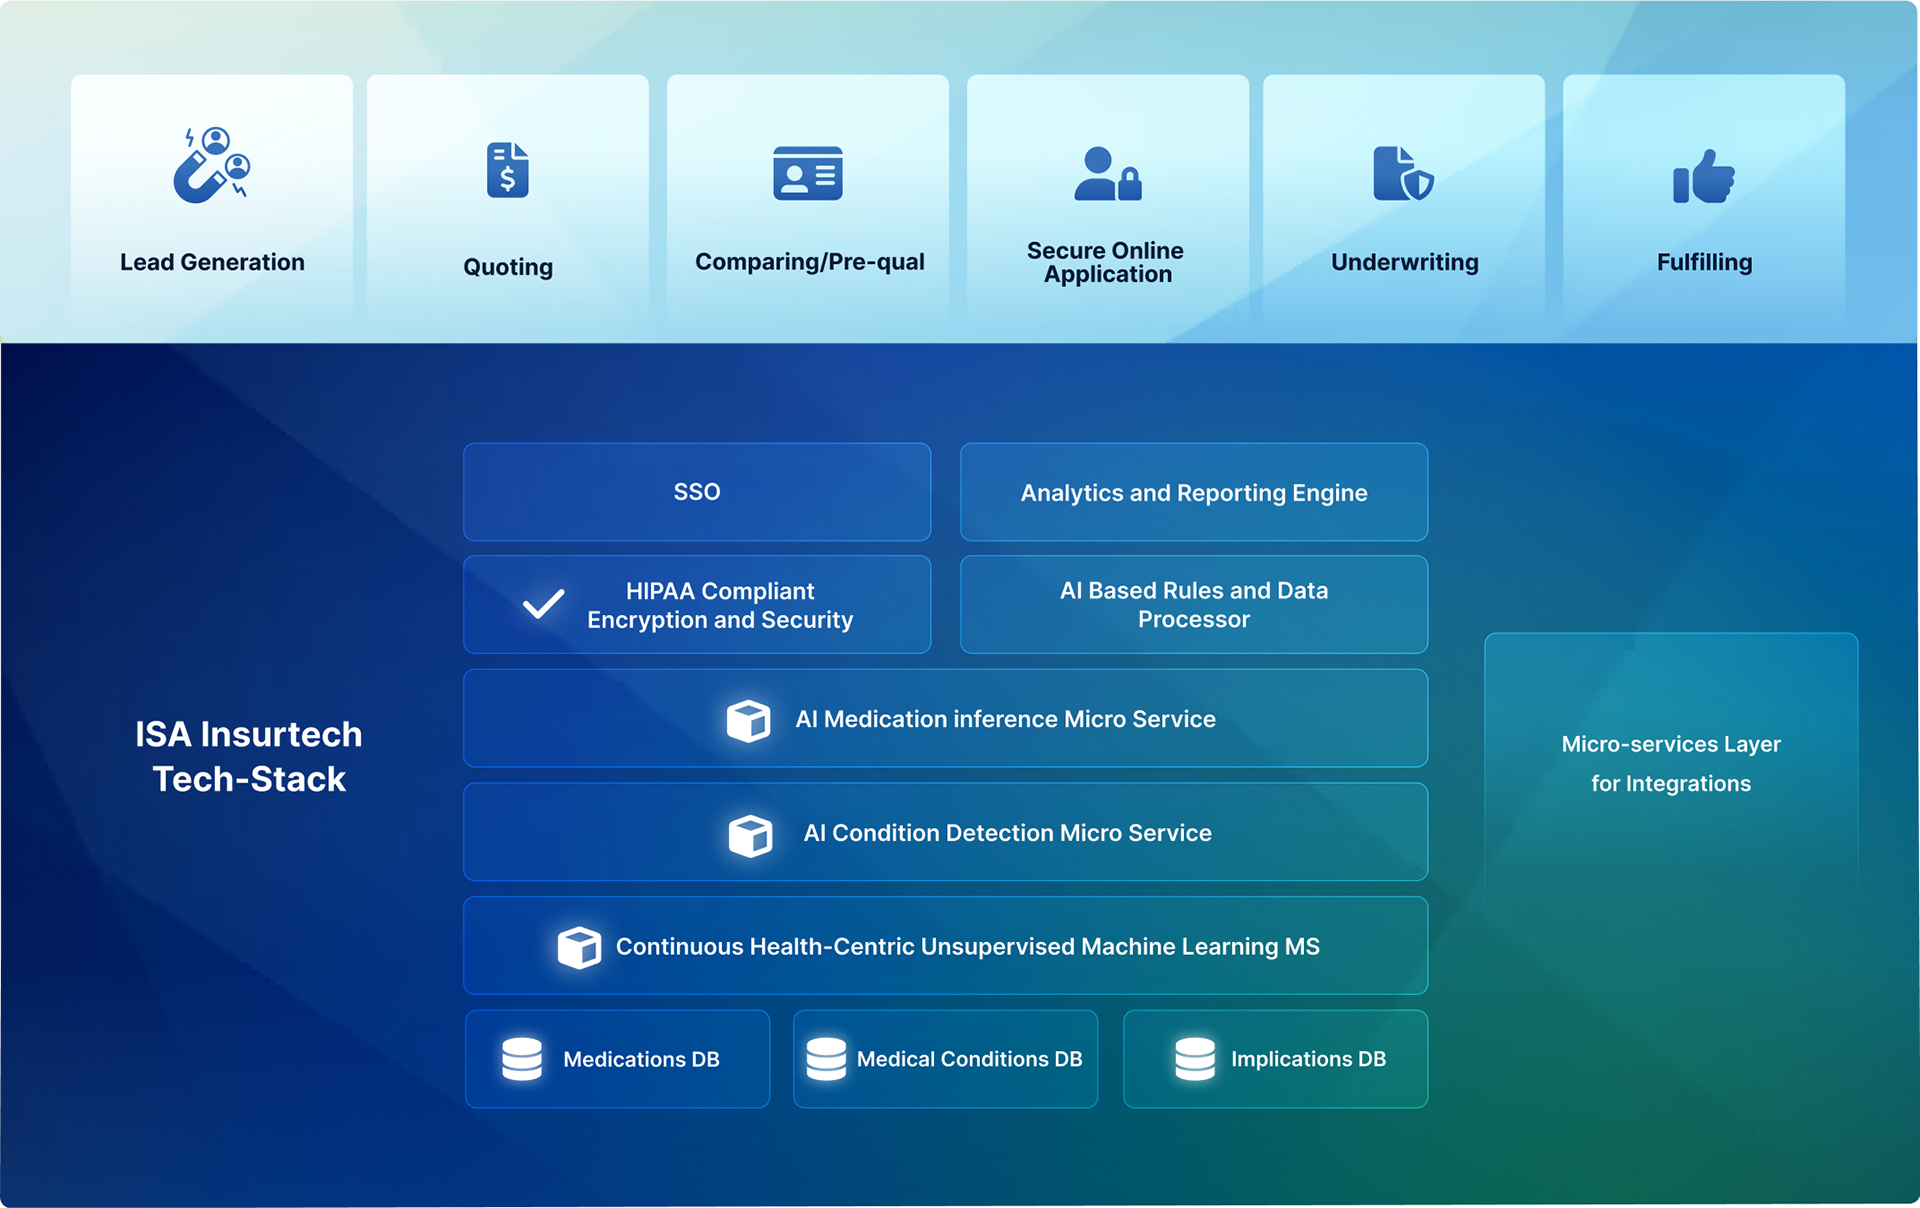The width and height of the screenshot is (1920, 1208).
Task: Click the Micro-services Layer for Integrations panel
Action: [1670, 764]
